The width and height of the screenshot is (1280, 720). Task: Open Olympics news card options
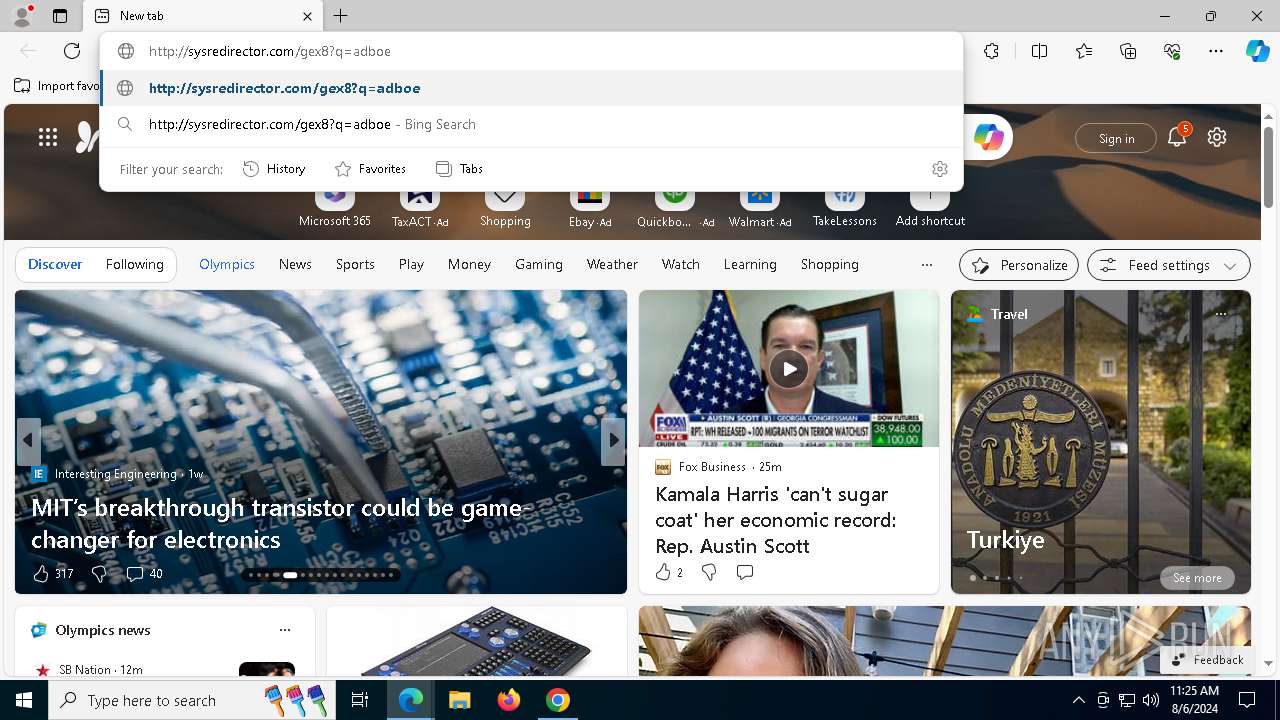click(x=285, y=630)
